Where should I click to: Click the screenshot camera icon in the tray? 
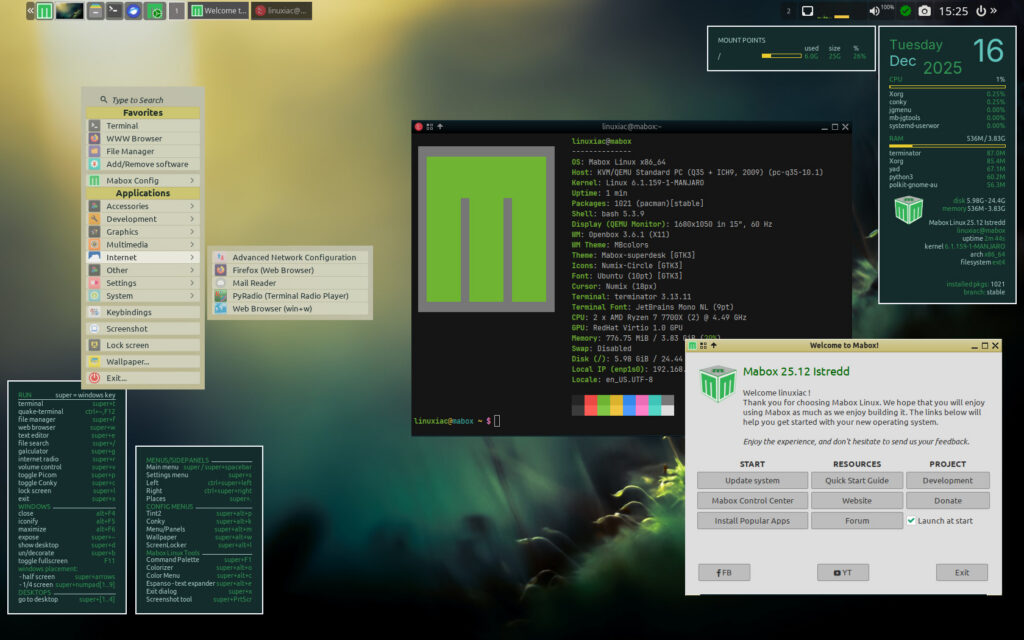(x=926, y=10)
